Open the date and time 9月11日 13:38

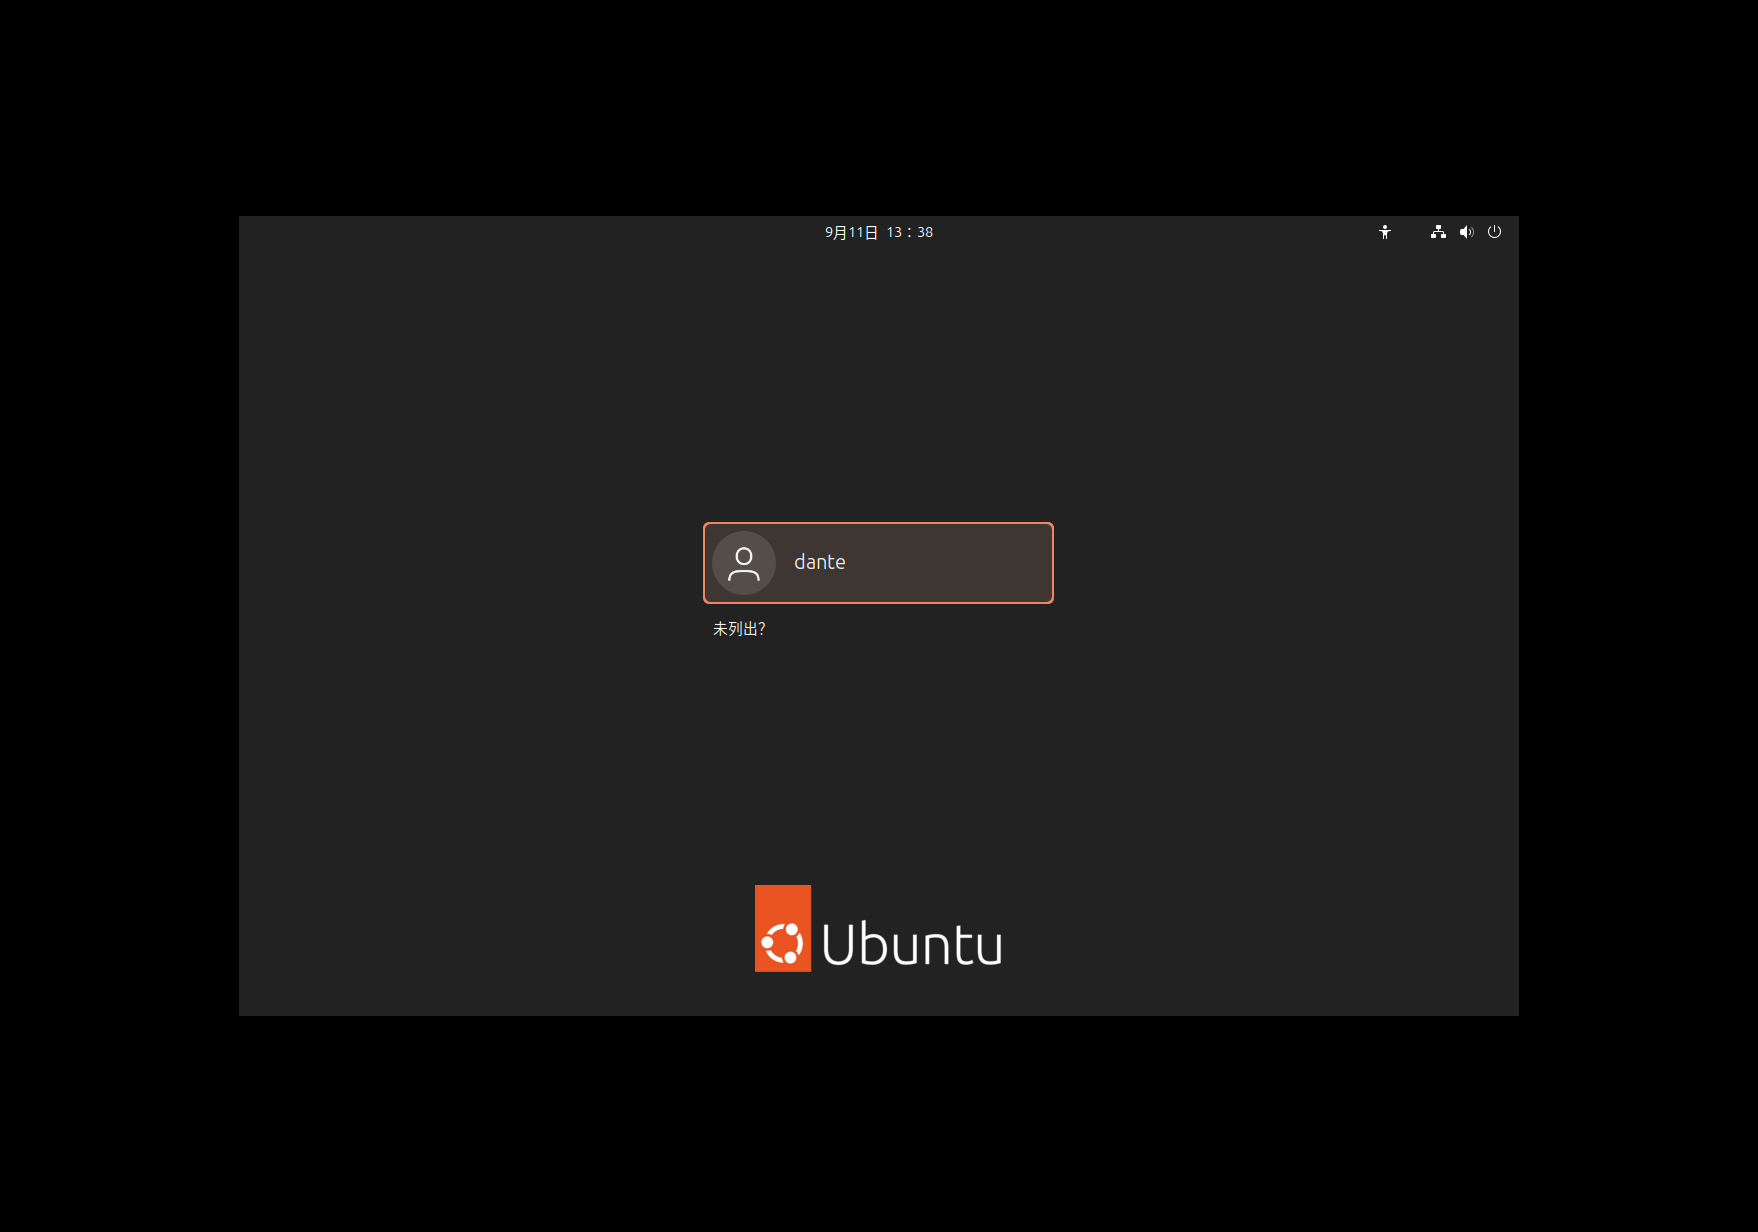(x=879, y=232)
